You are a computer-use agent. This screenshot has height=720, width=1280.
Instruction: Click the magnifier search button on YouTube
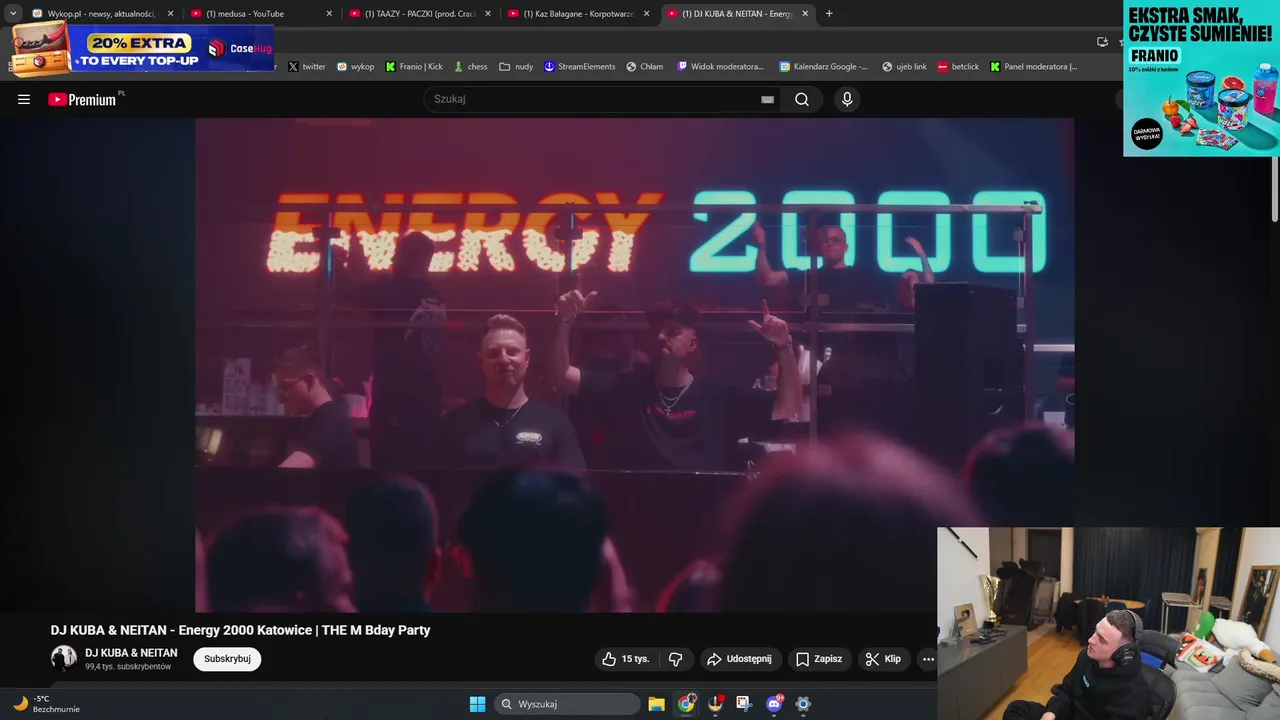802,99
